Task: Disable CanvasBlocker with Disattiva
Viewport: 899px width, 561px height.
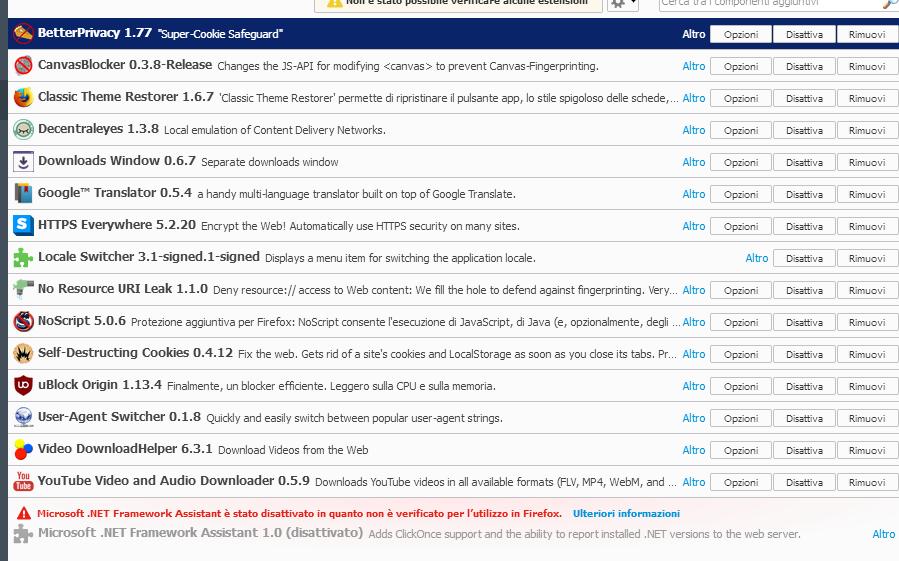Action: (804, 67)
